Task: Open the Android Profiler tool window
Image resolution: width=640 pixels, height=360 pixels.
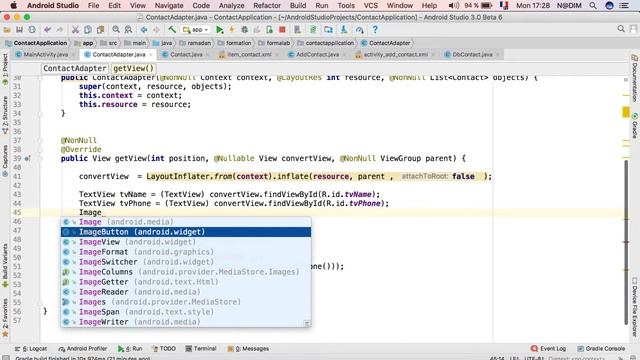Action: (83, 349)
